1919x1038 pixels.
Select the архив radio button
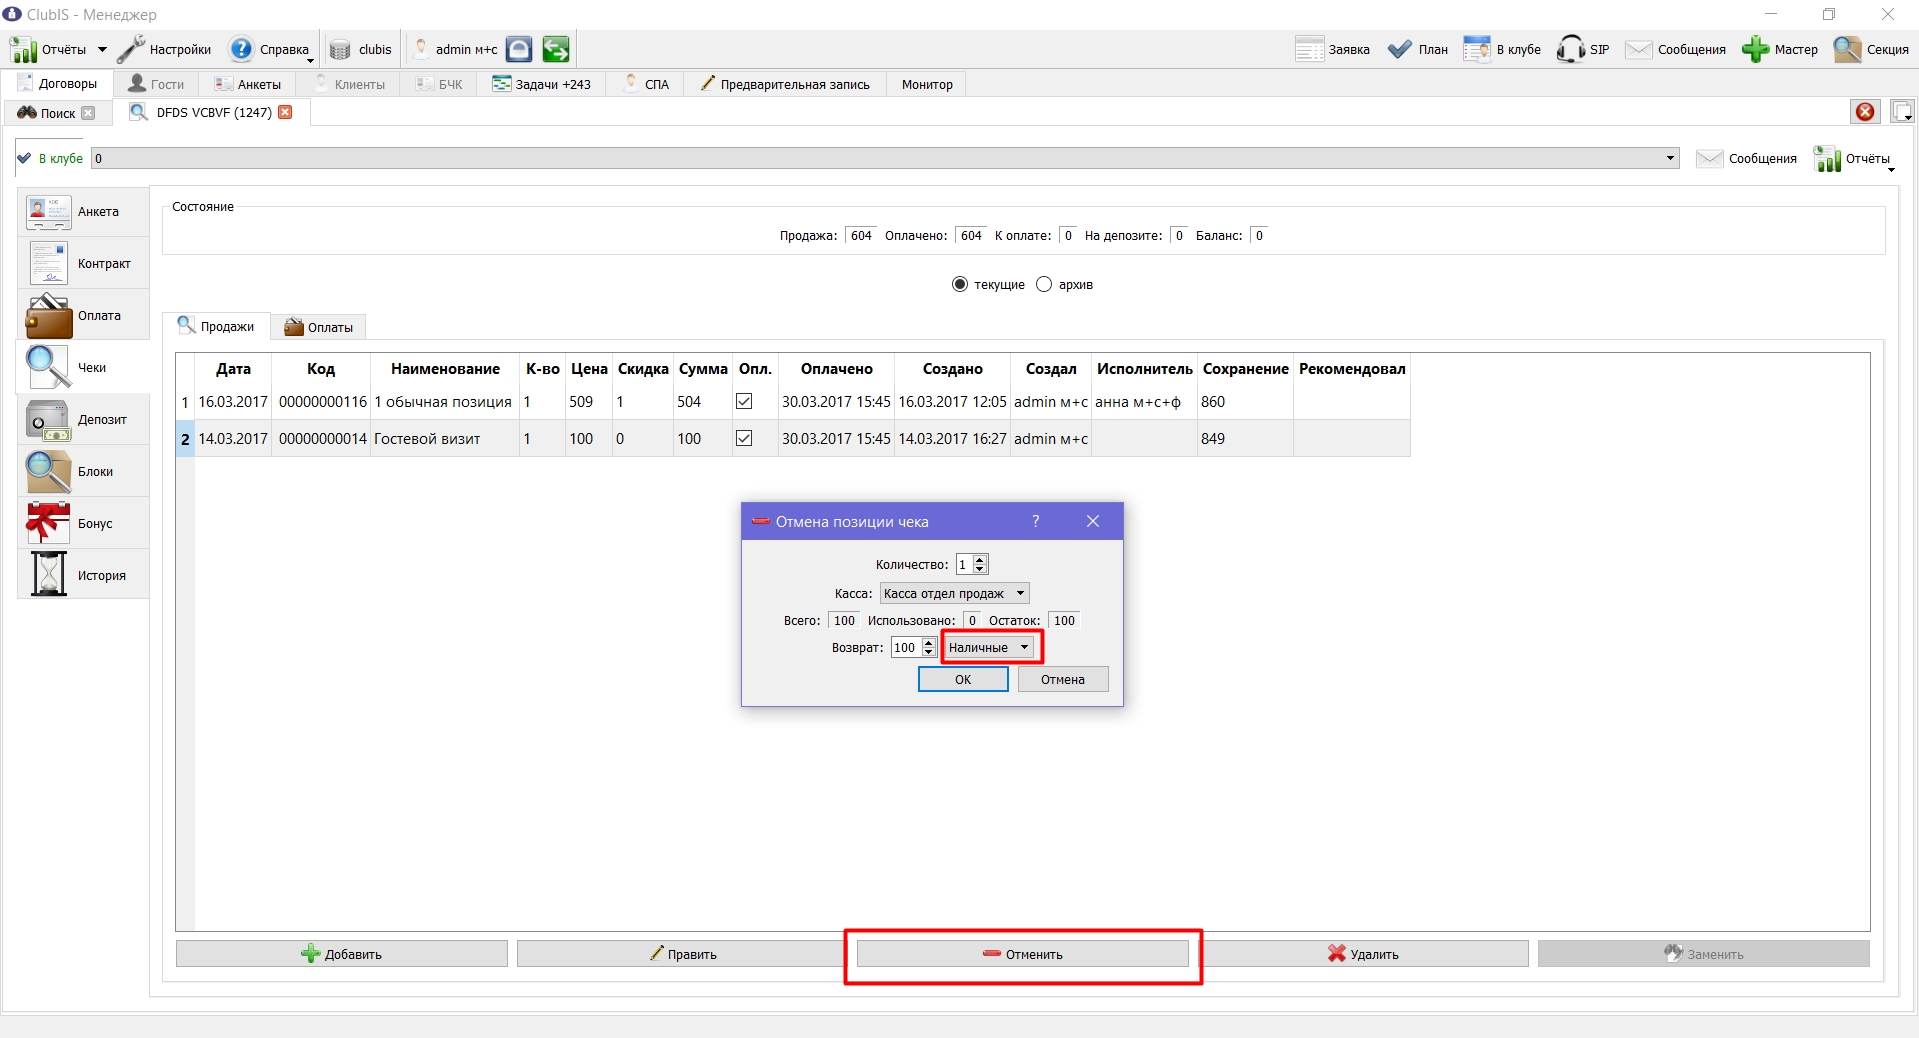coord(1044,284)
